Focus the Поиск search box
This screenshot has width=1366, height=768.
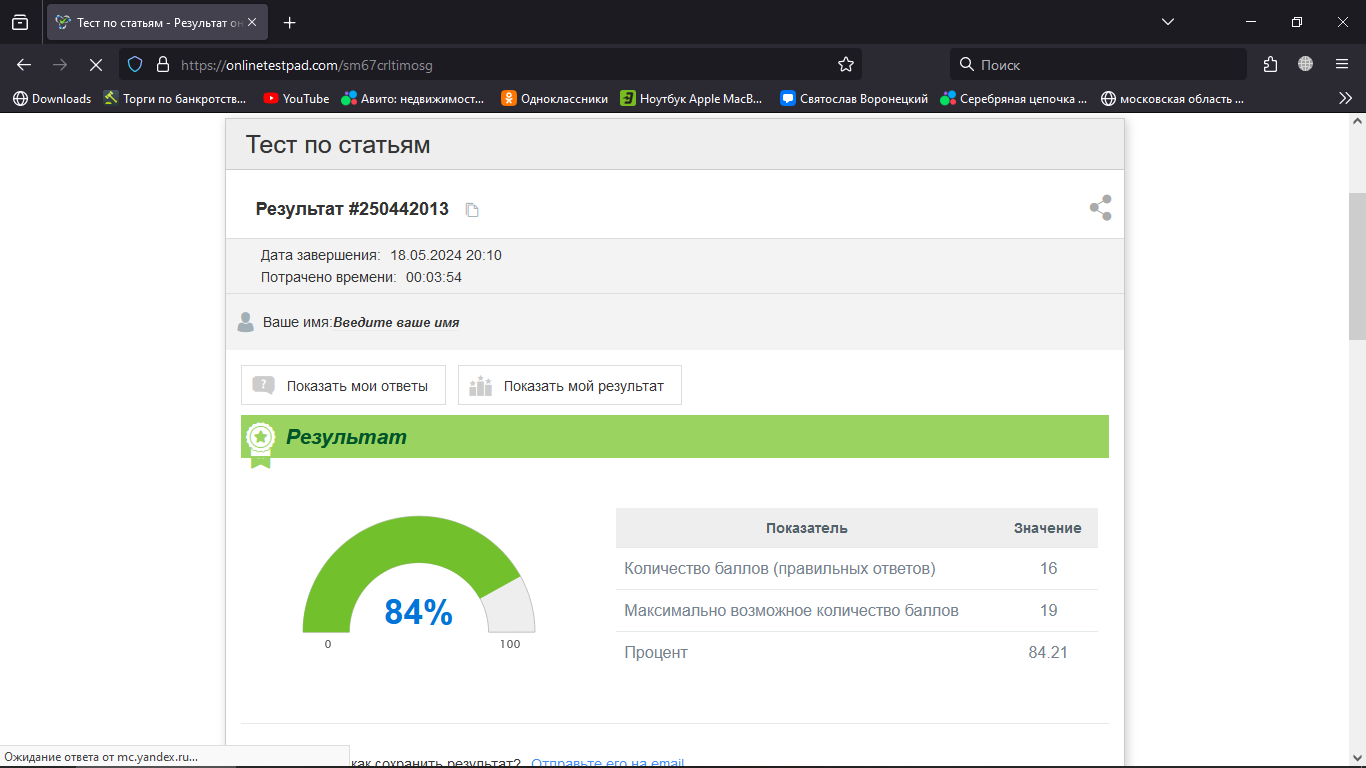coord(1098,64)
